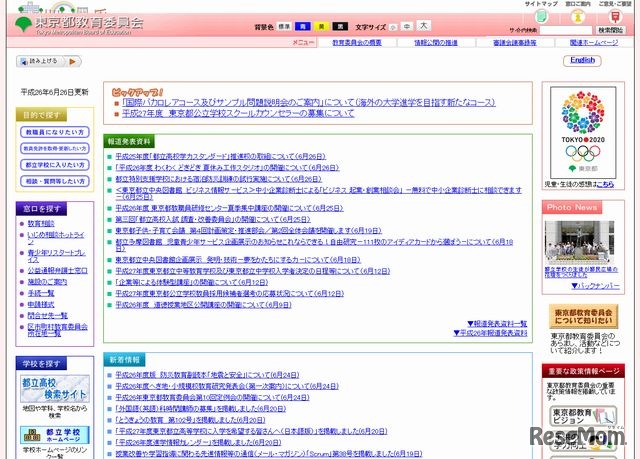Open the 青少年リスタートプレイス link
640x459 pixels.
(x=56, y=256)
